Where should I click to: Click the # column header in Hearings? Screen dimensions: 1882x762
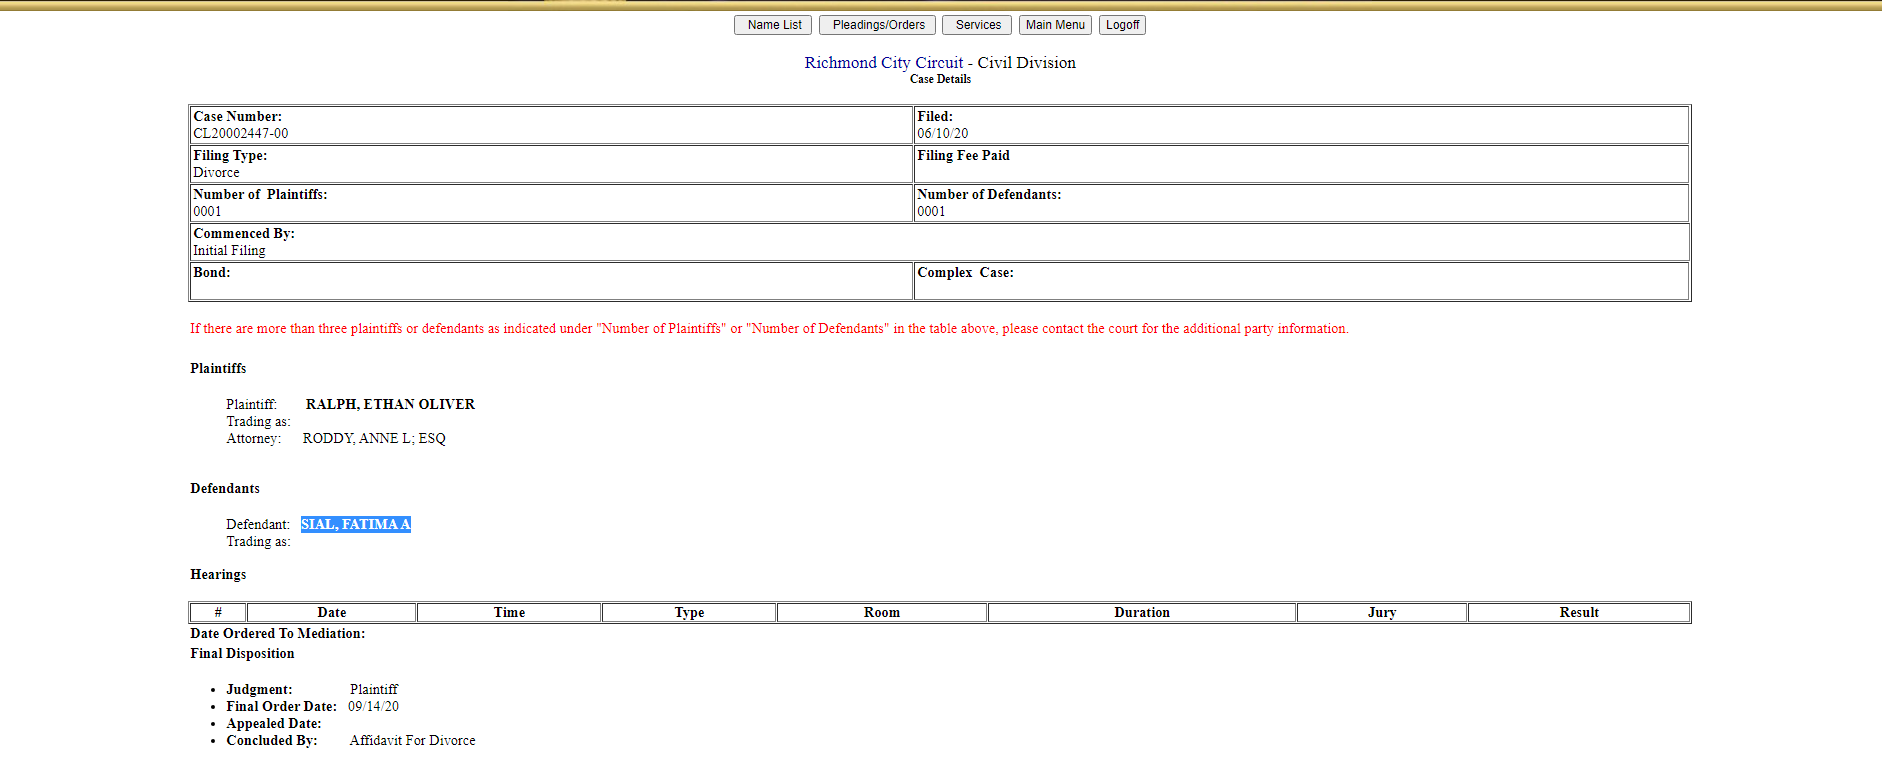[x=218, y=612]
